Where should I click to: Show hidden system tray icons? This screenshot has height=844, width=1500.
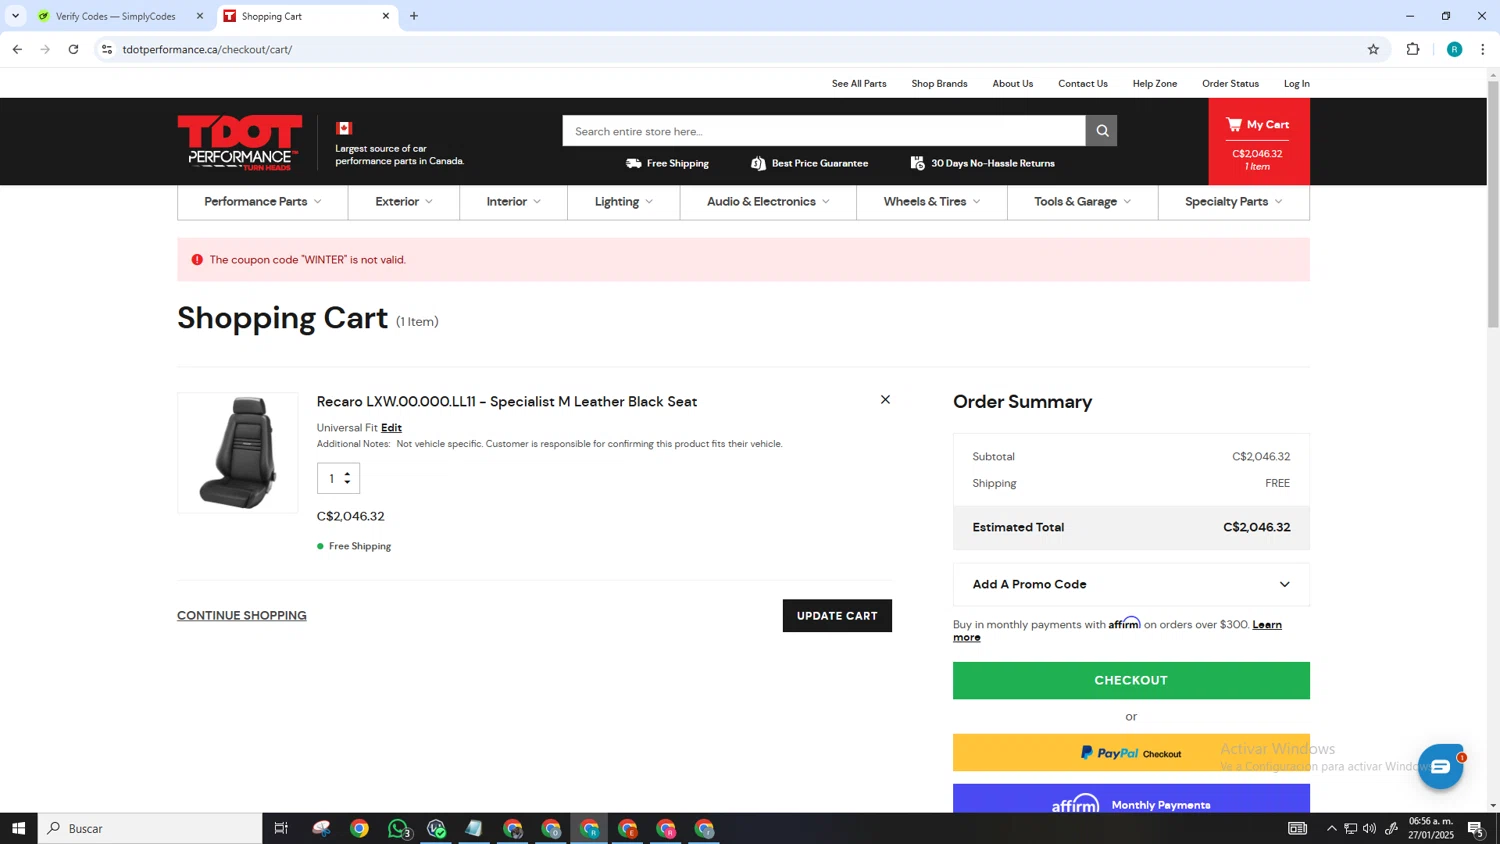coord(1331,828)
